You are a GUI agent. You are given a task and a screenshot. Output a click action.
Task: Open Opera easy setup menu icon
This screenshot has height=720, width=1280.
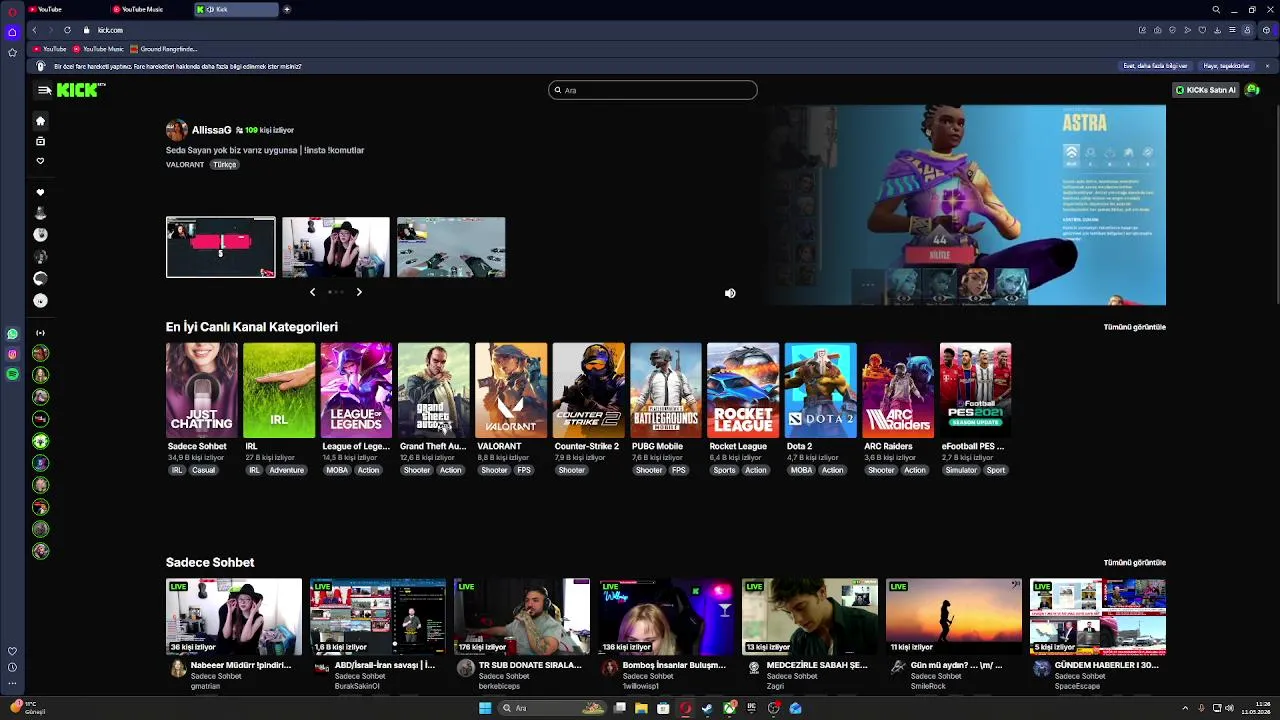1232,30
